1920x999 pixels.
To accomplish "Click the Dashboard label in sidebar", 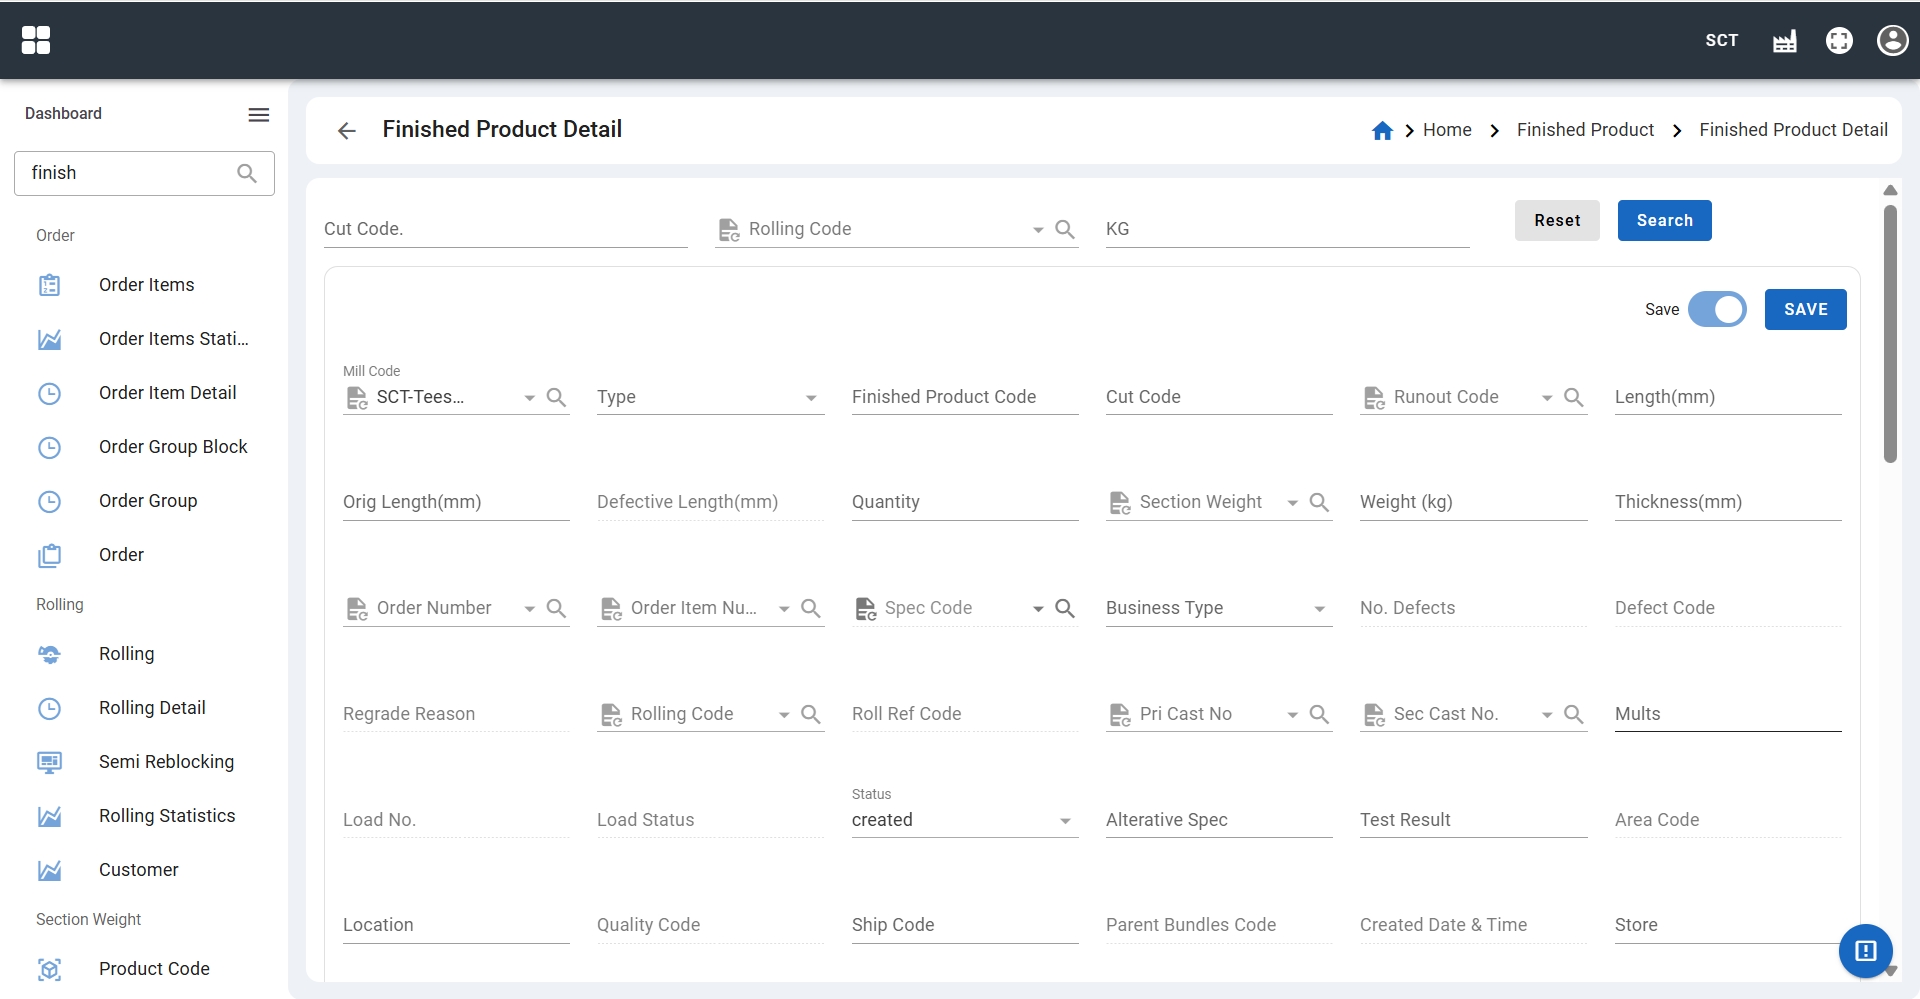I will [63, 114].
